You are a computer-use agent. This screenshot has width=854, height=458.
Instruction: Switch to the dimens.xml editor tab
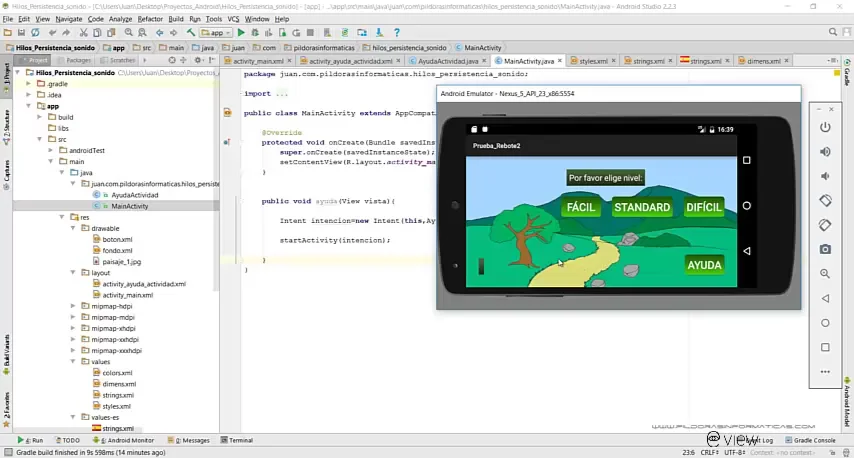[763, 61]
